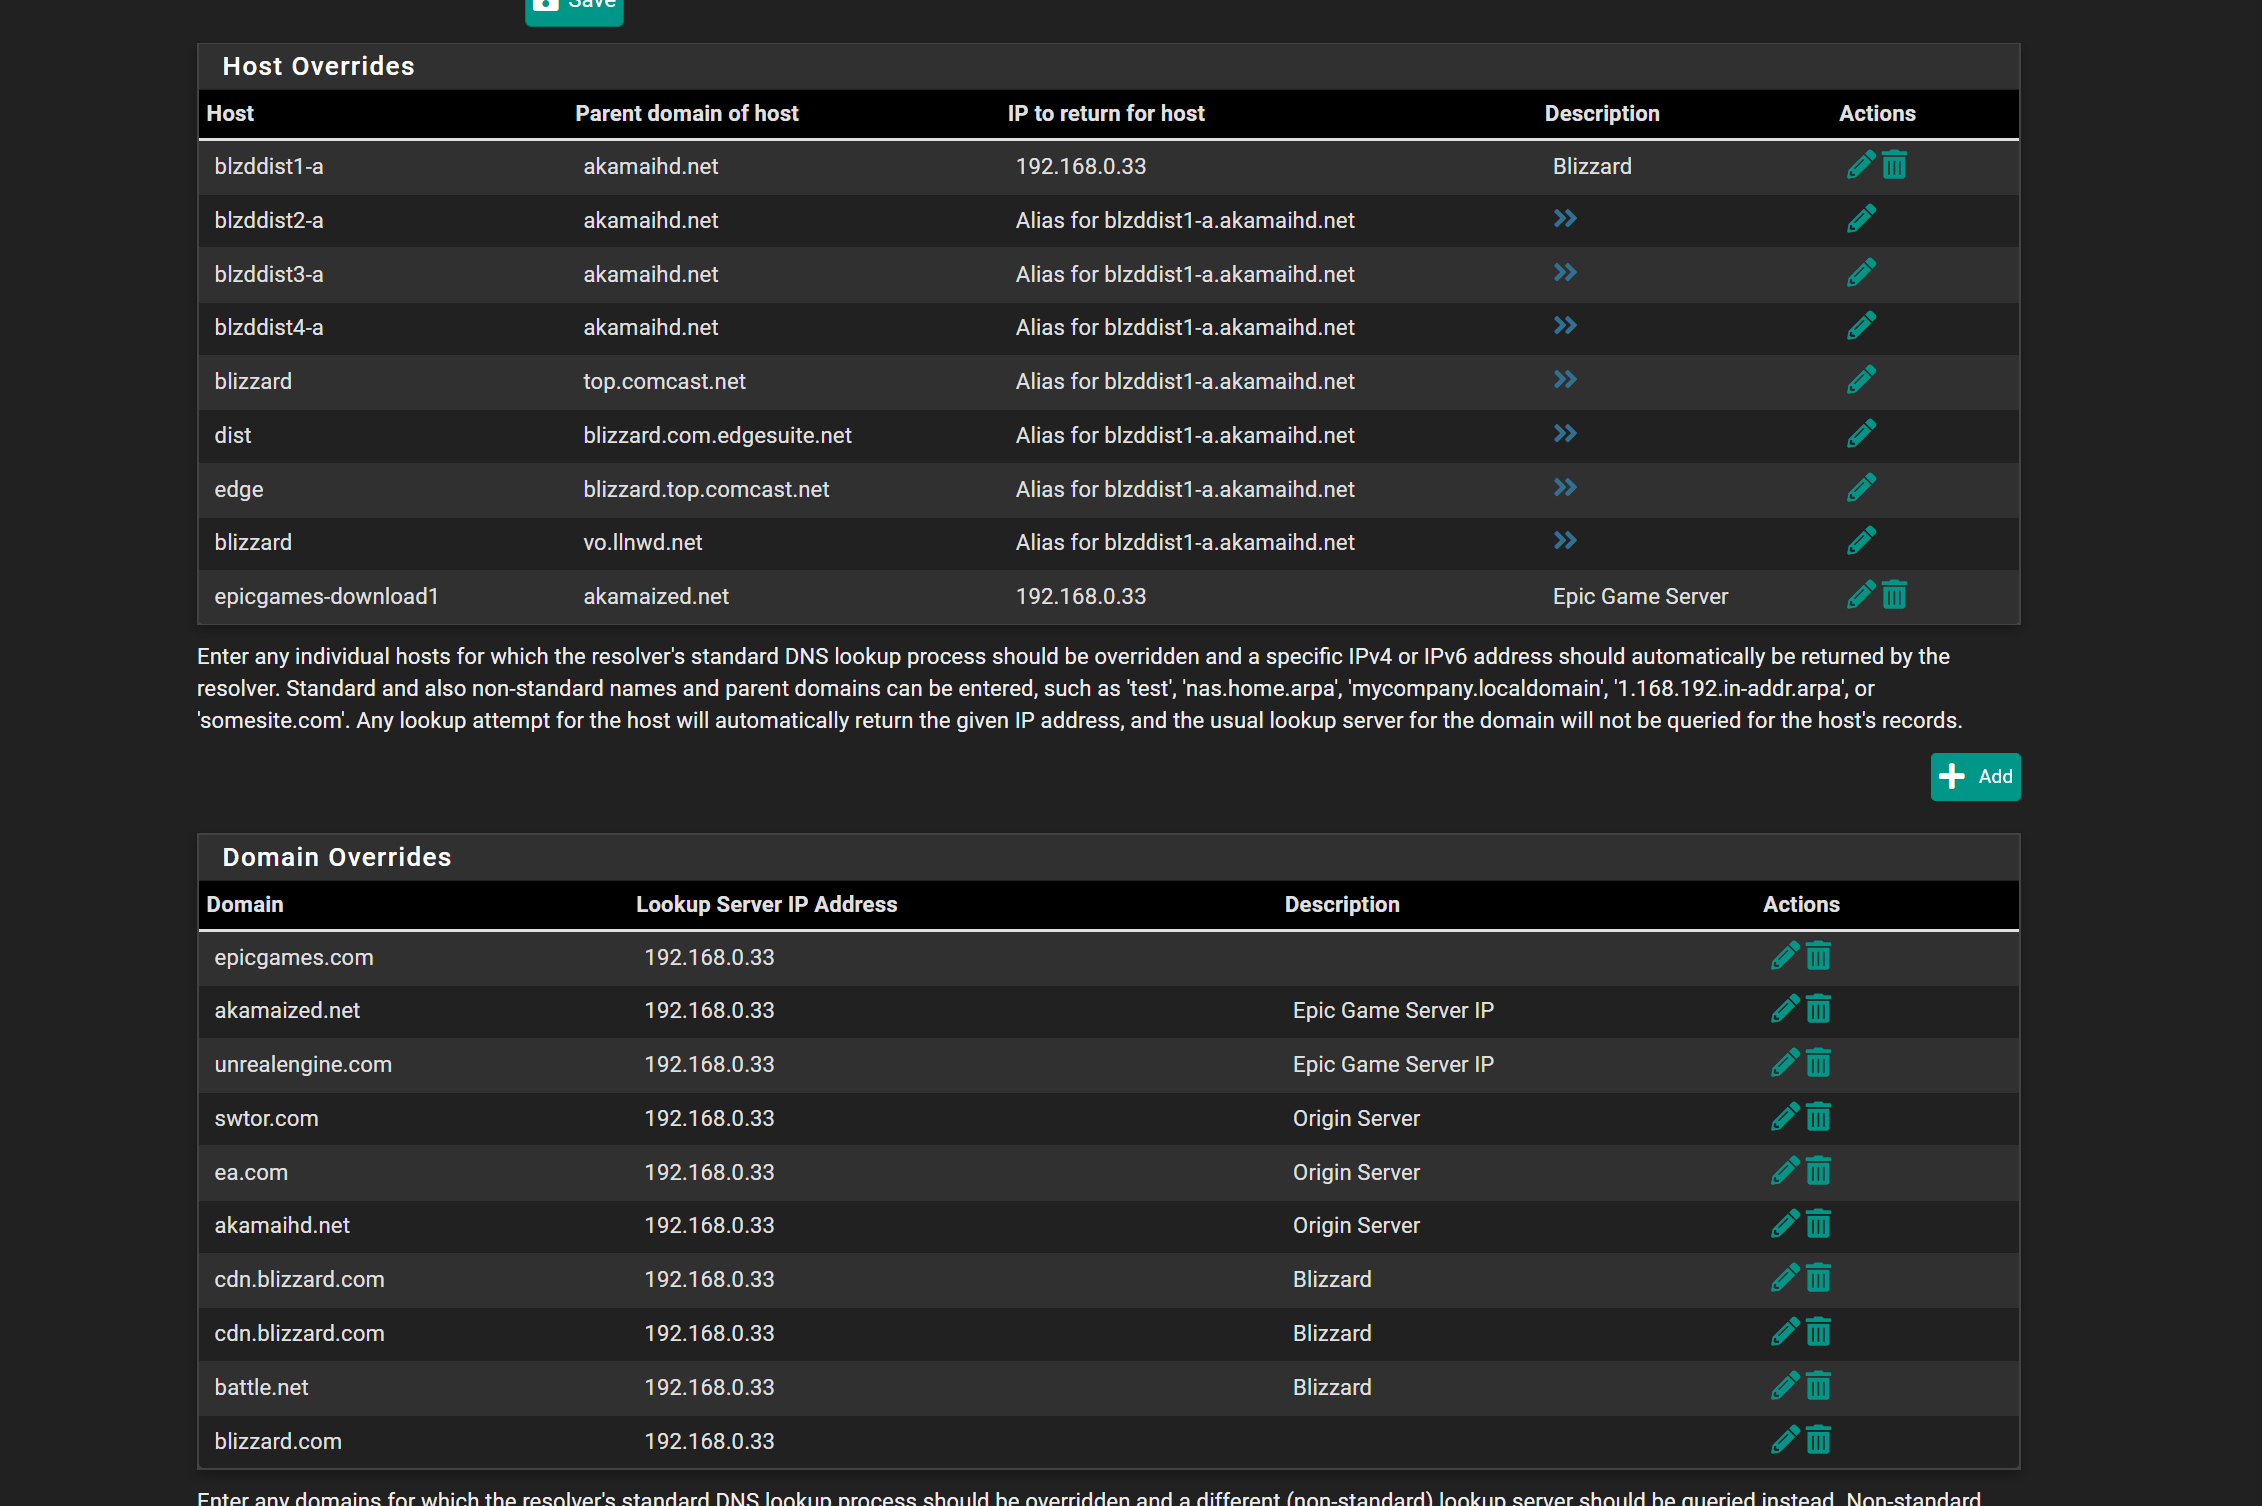Add a new host override

tap(1975, 777)
